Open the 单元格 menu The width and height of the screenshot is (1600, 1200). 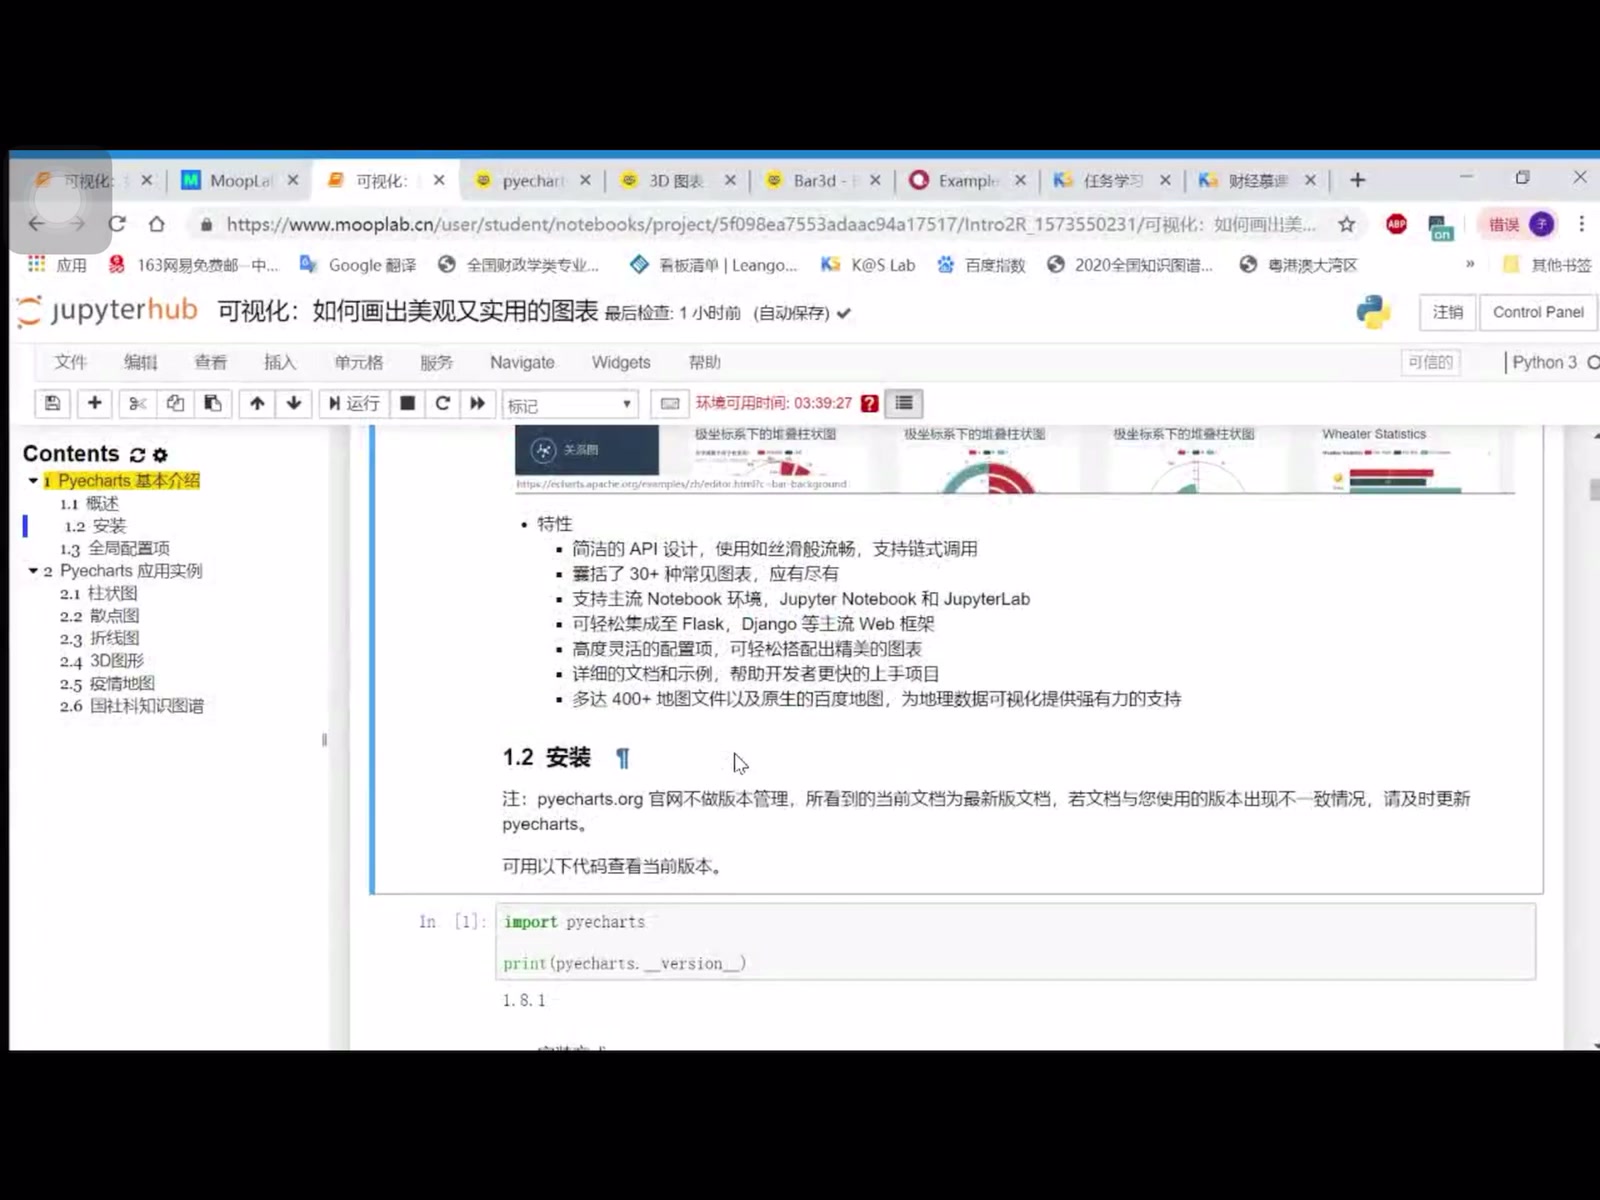(x=360, y=362)
